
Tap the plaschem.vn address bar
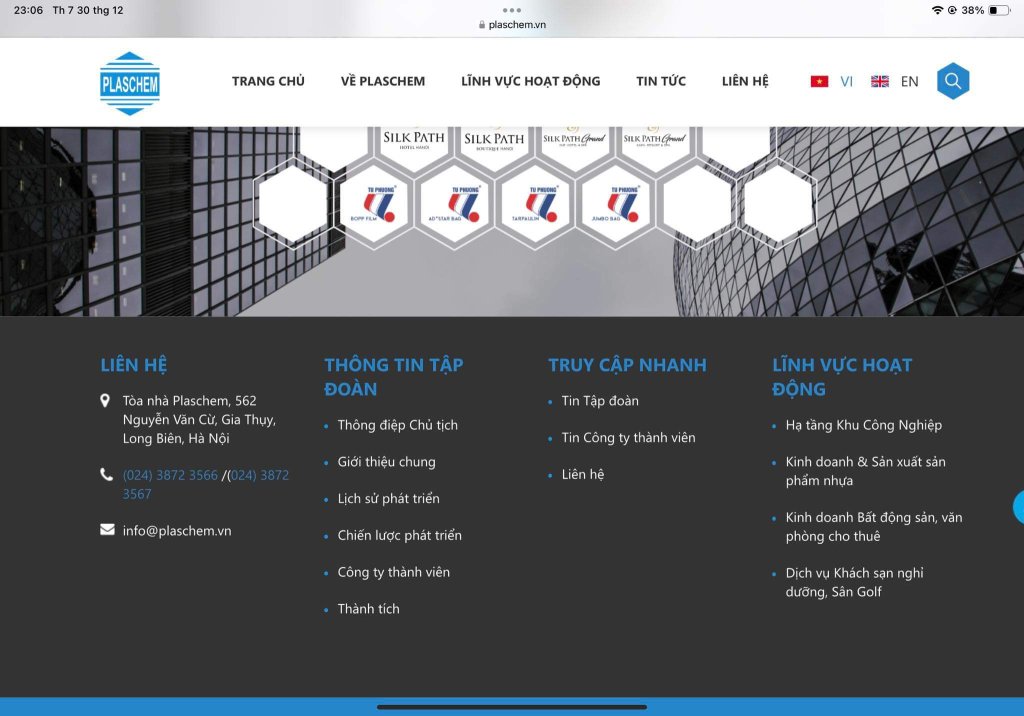click(512, 25)
